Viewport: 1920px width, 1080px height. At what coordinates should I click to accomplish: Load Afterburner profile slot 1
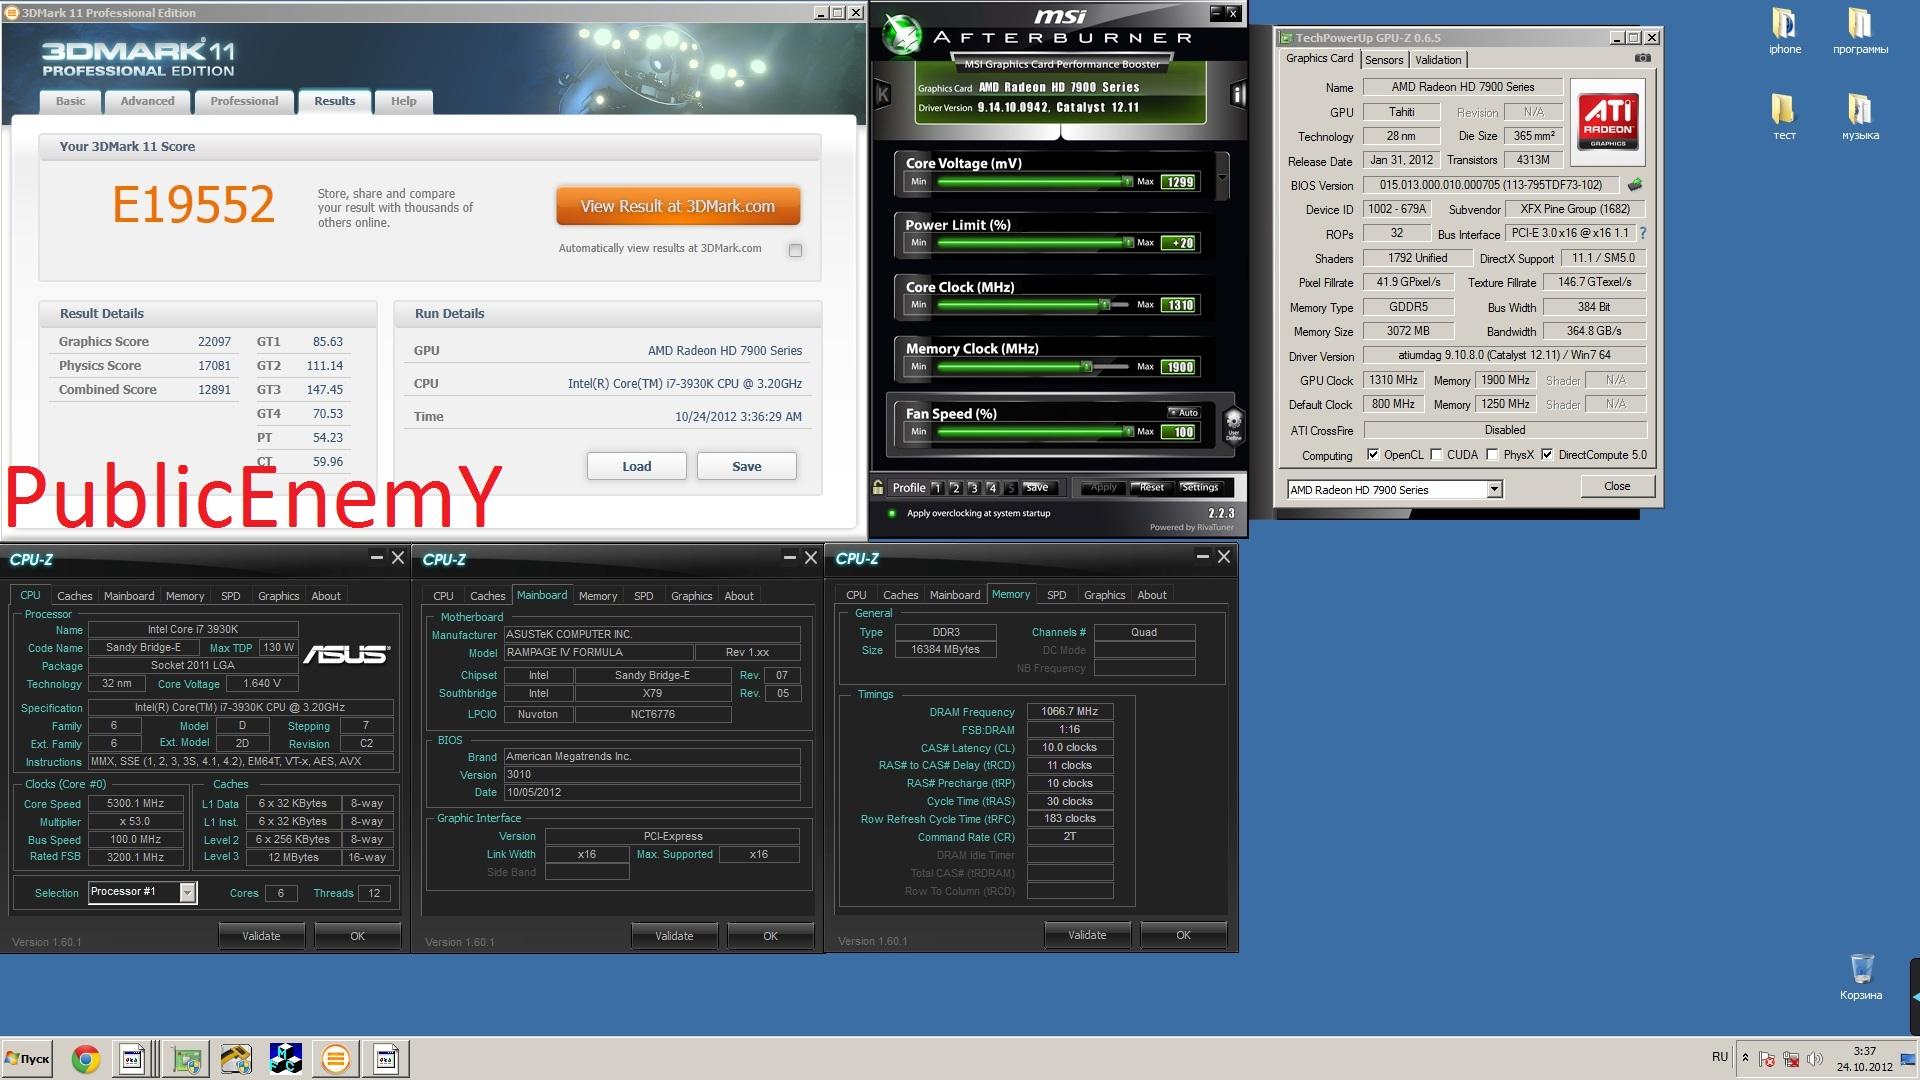coord(937,488)
